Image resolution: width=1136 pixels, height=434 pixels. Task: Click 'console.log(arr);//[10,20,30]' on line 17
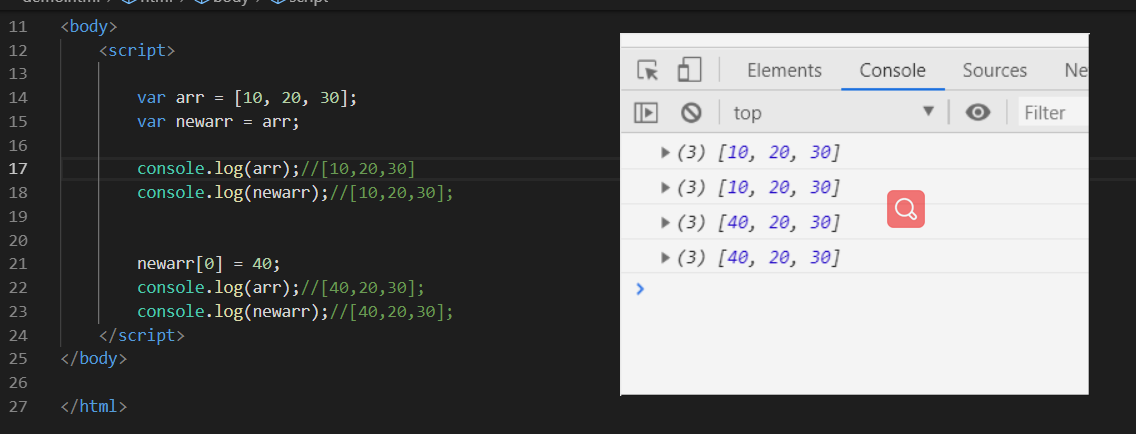click(276, 169)
